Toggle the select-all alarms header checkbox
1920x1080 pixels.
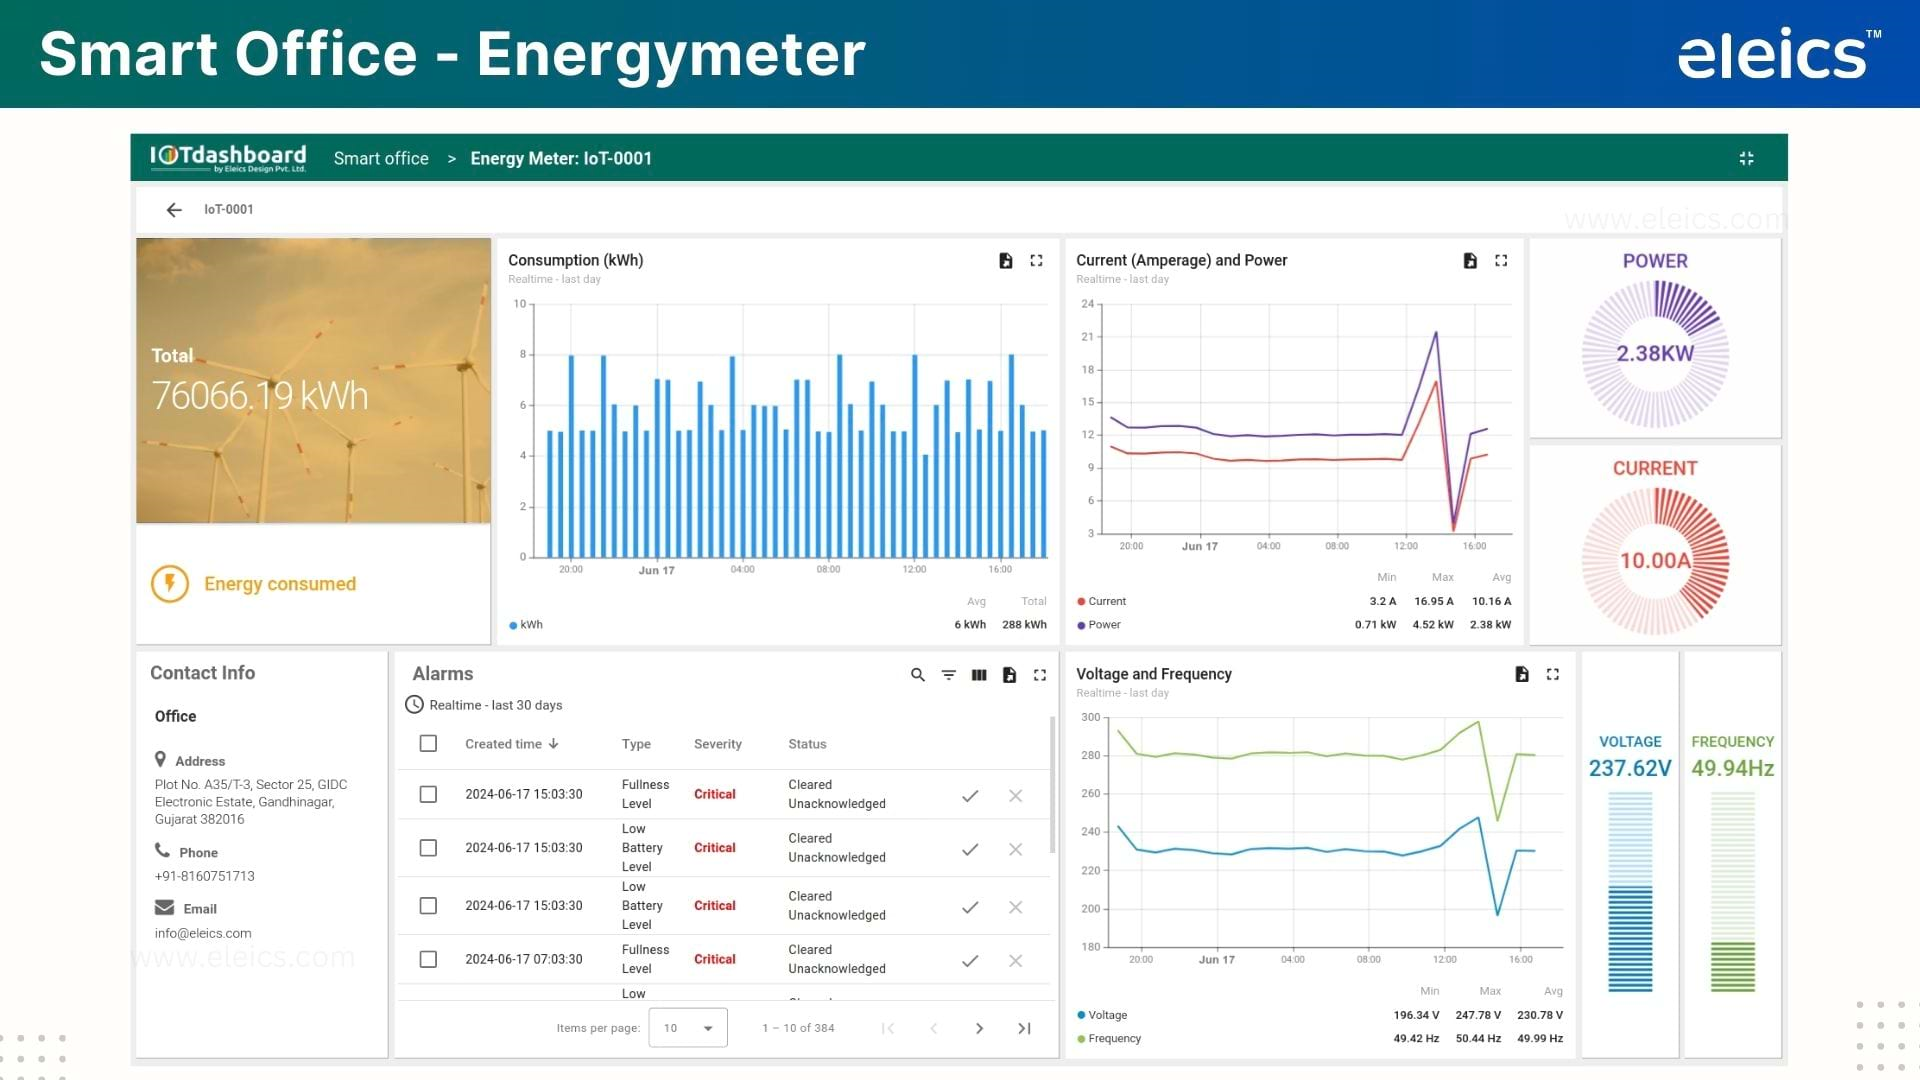coord(428,744)
